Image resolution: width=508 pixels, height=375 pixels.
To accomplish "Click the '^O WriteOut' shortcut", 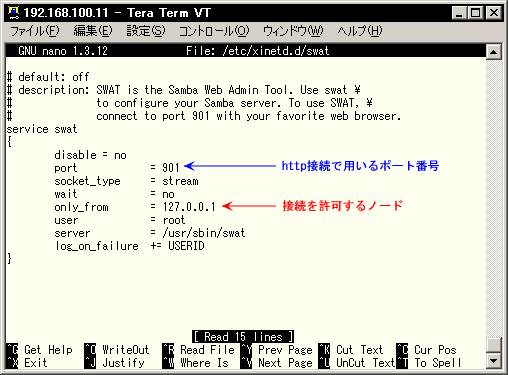I will click(117, 350).
